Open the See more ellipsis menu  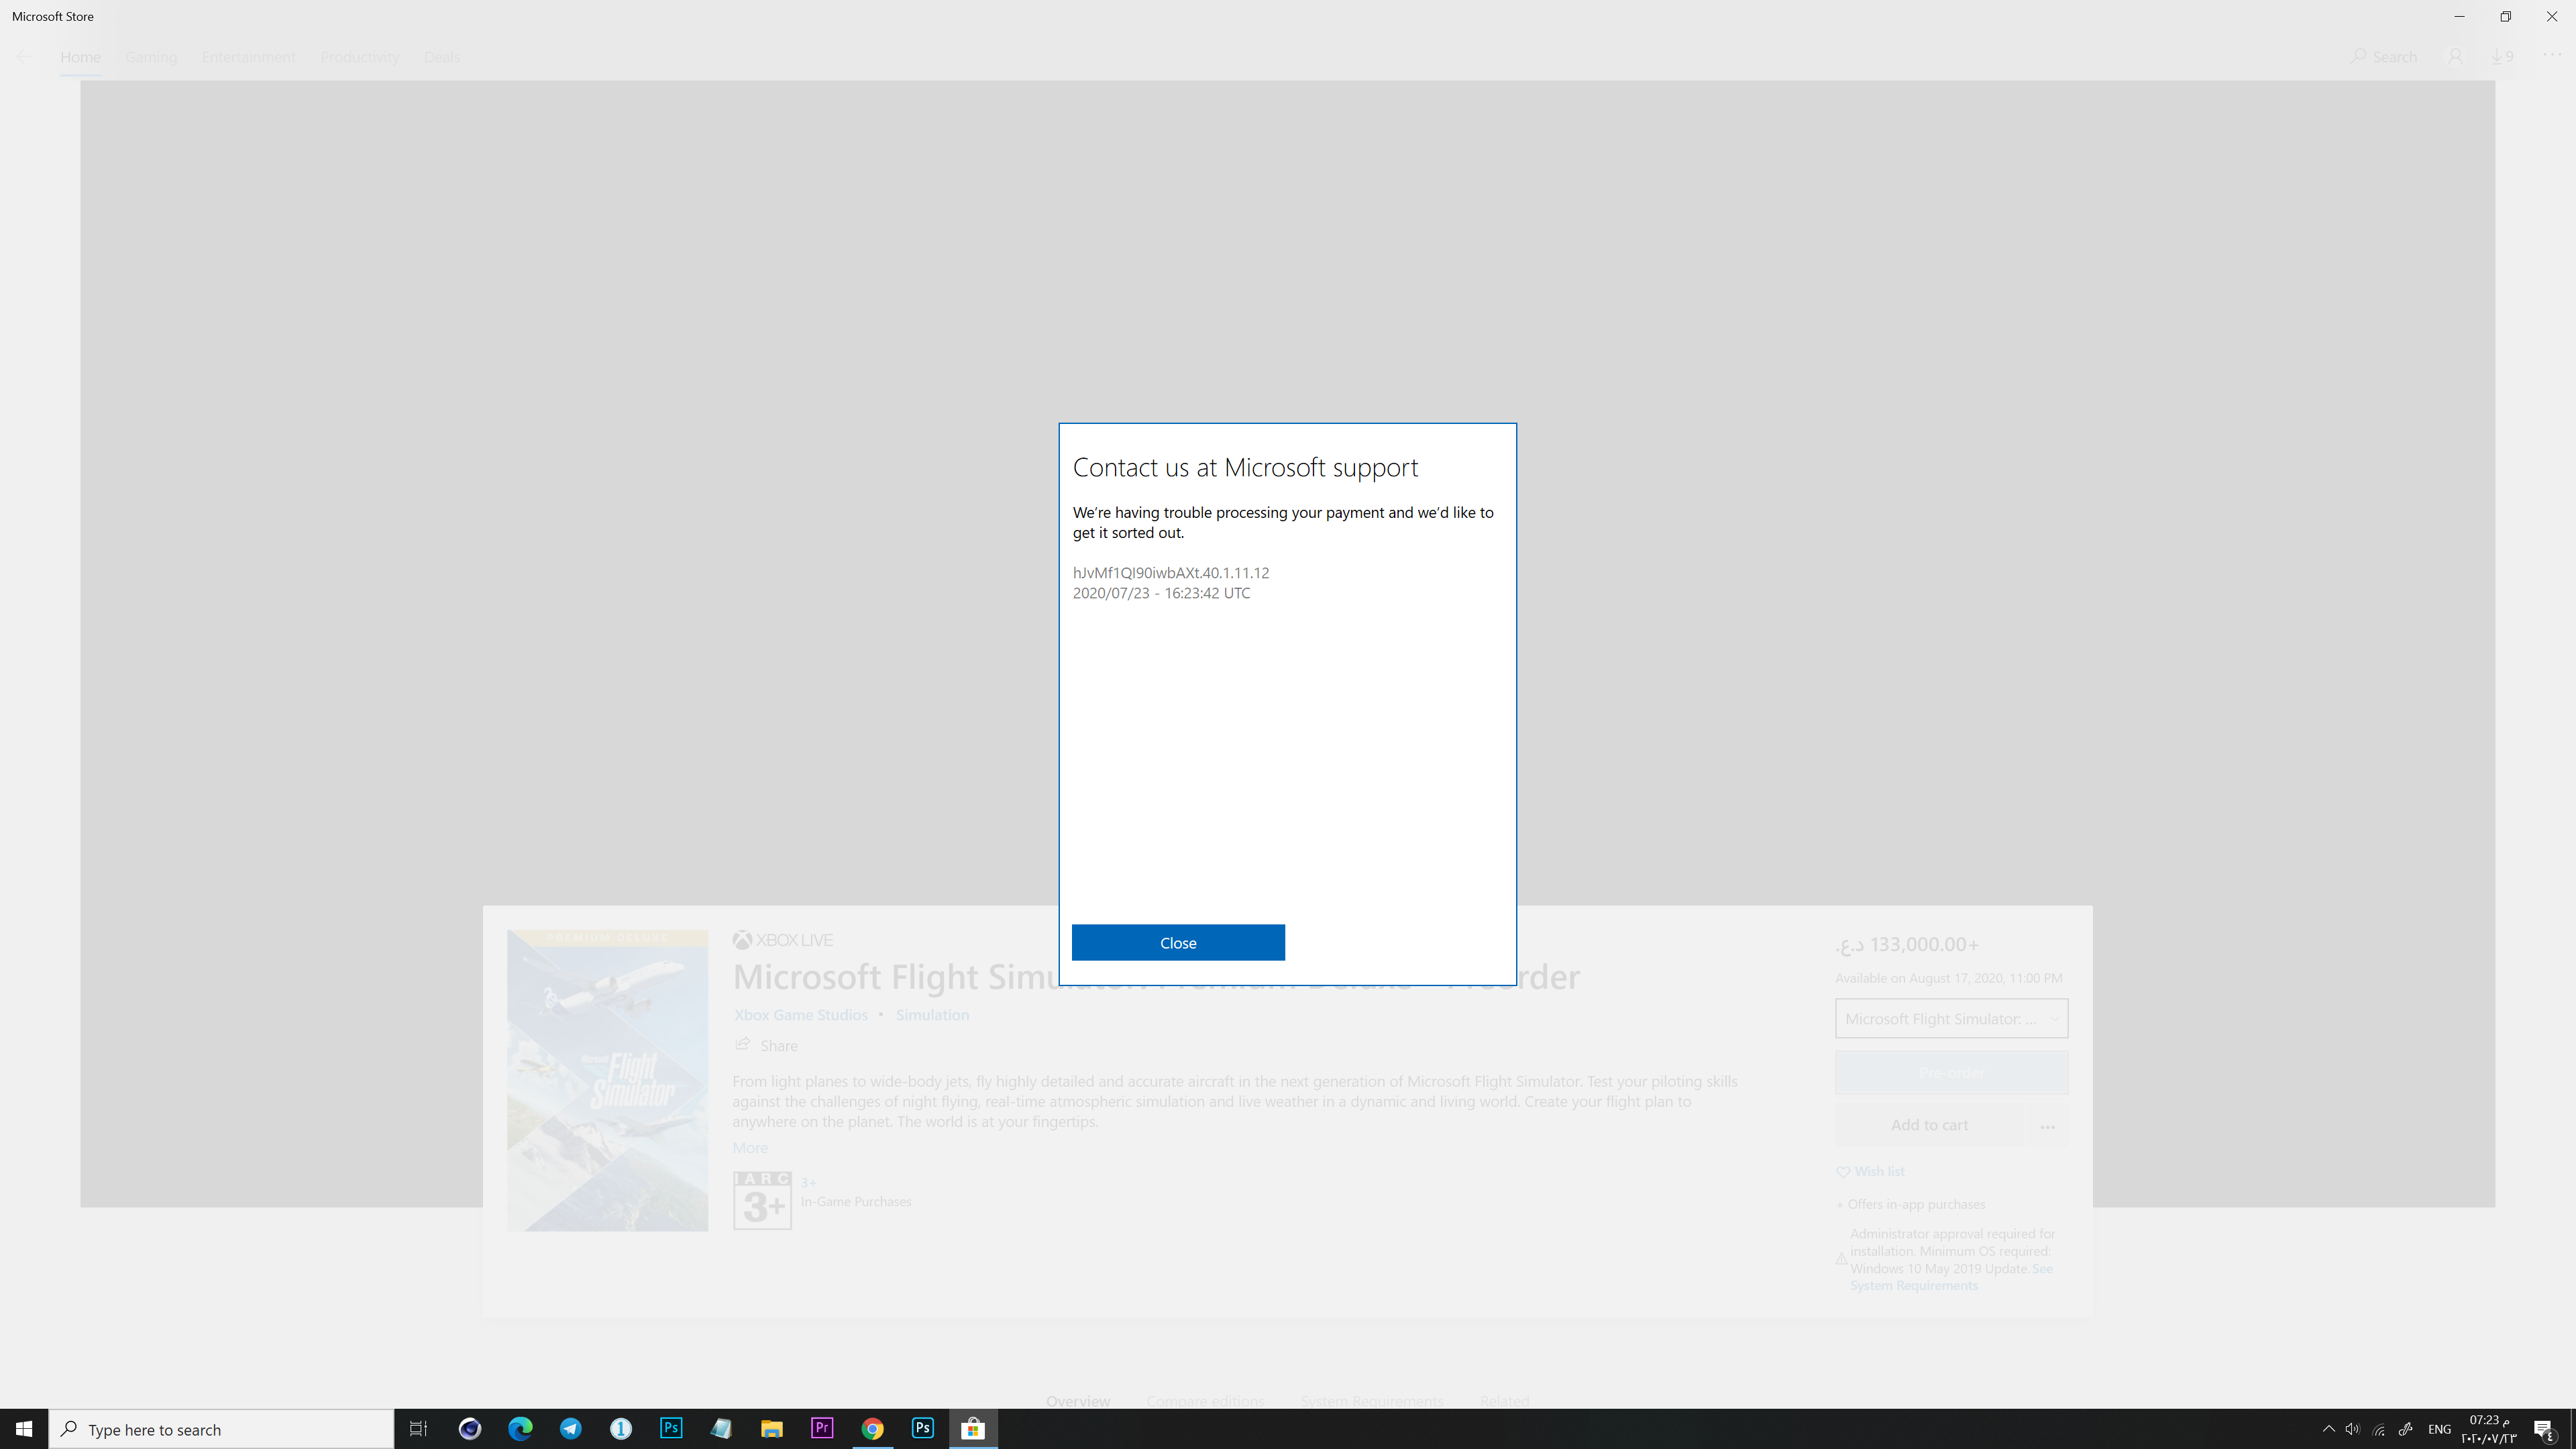(x=2552, y=55)
